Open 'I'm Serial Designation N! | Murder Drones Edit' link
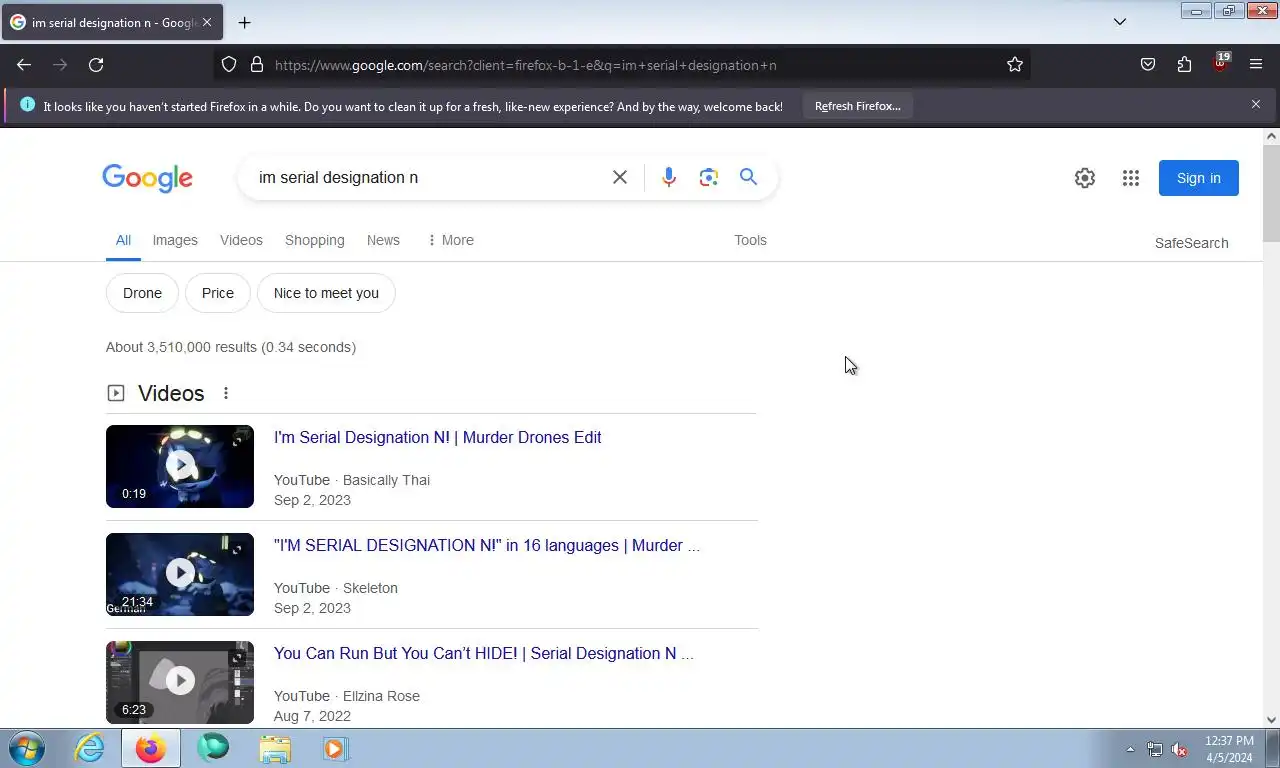1280x768 pixels. click(437, 437)
